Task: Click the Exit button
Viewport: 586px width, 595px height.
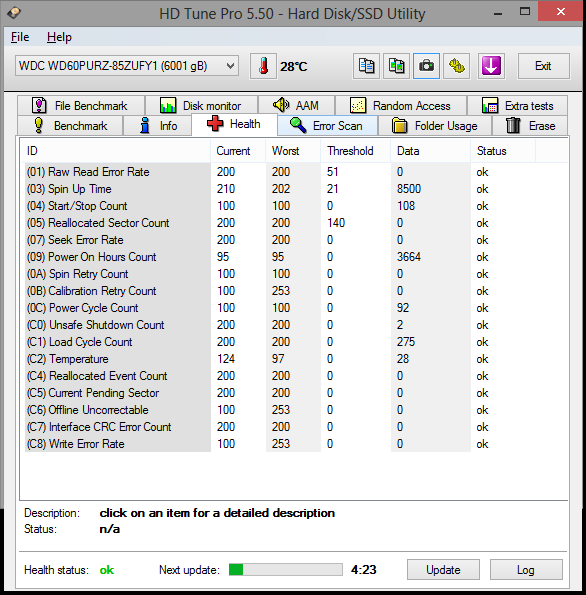Action: point(543,66)
